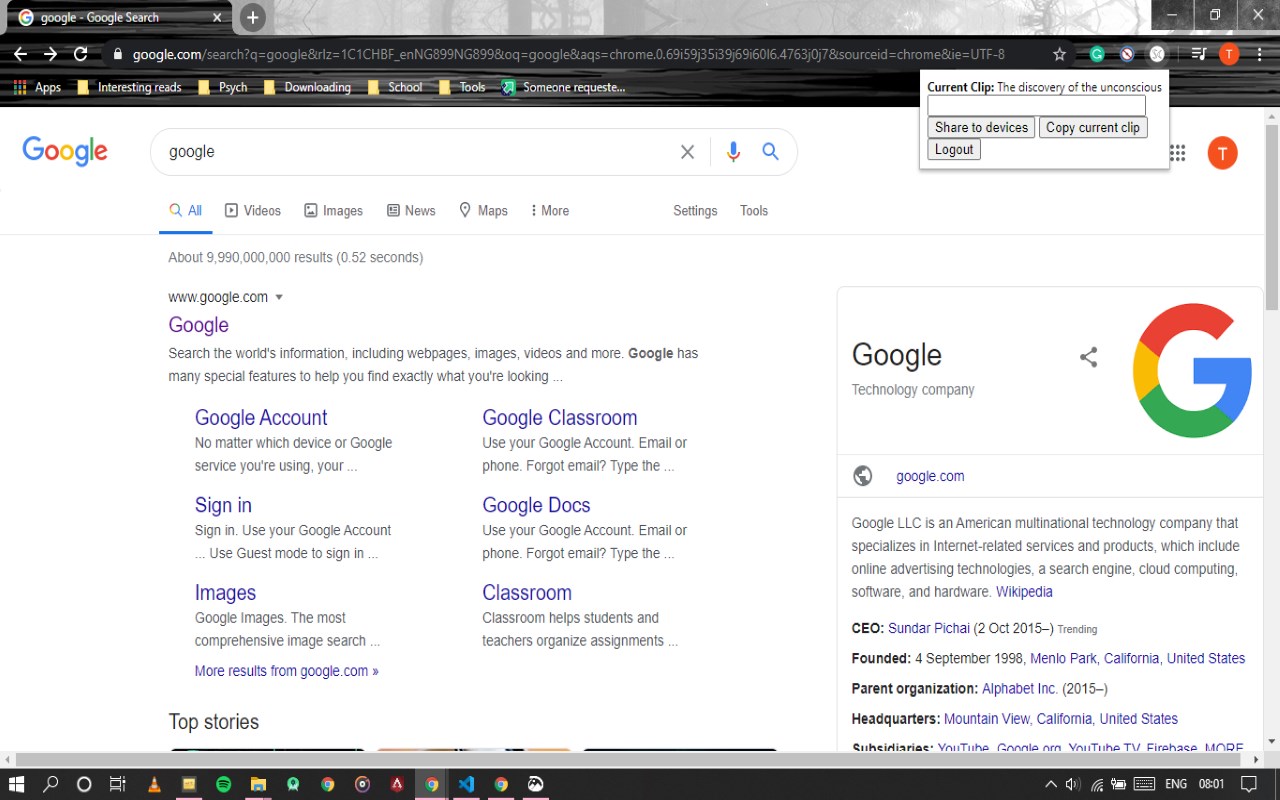Start a voice search with the microphone
This screenshot has height=800, width=1280.
coord(733,152)
